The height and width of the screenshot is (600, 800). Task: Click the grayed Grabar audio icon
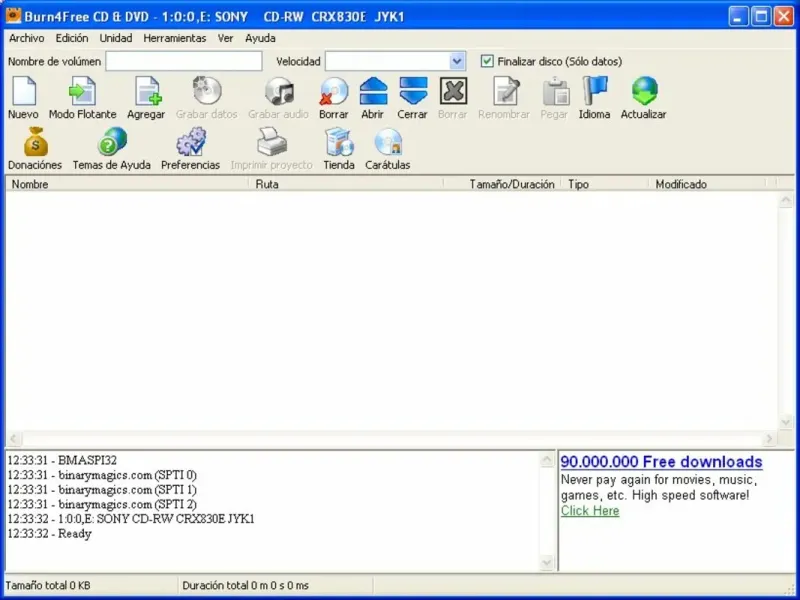279,91
